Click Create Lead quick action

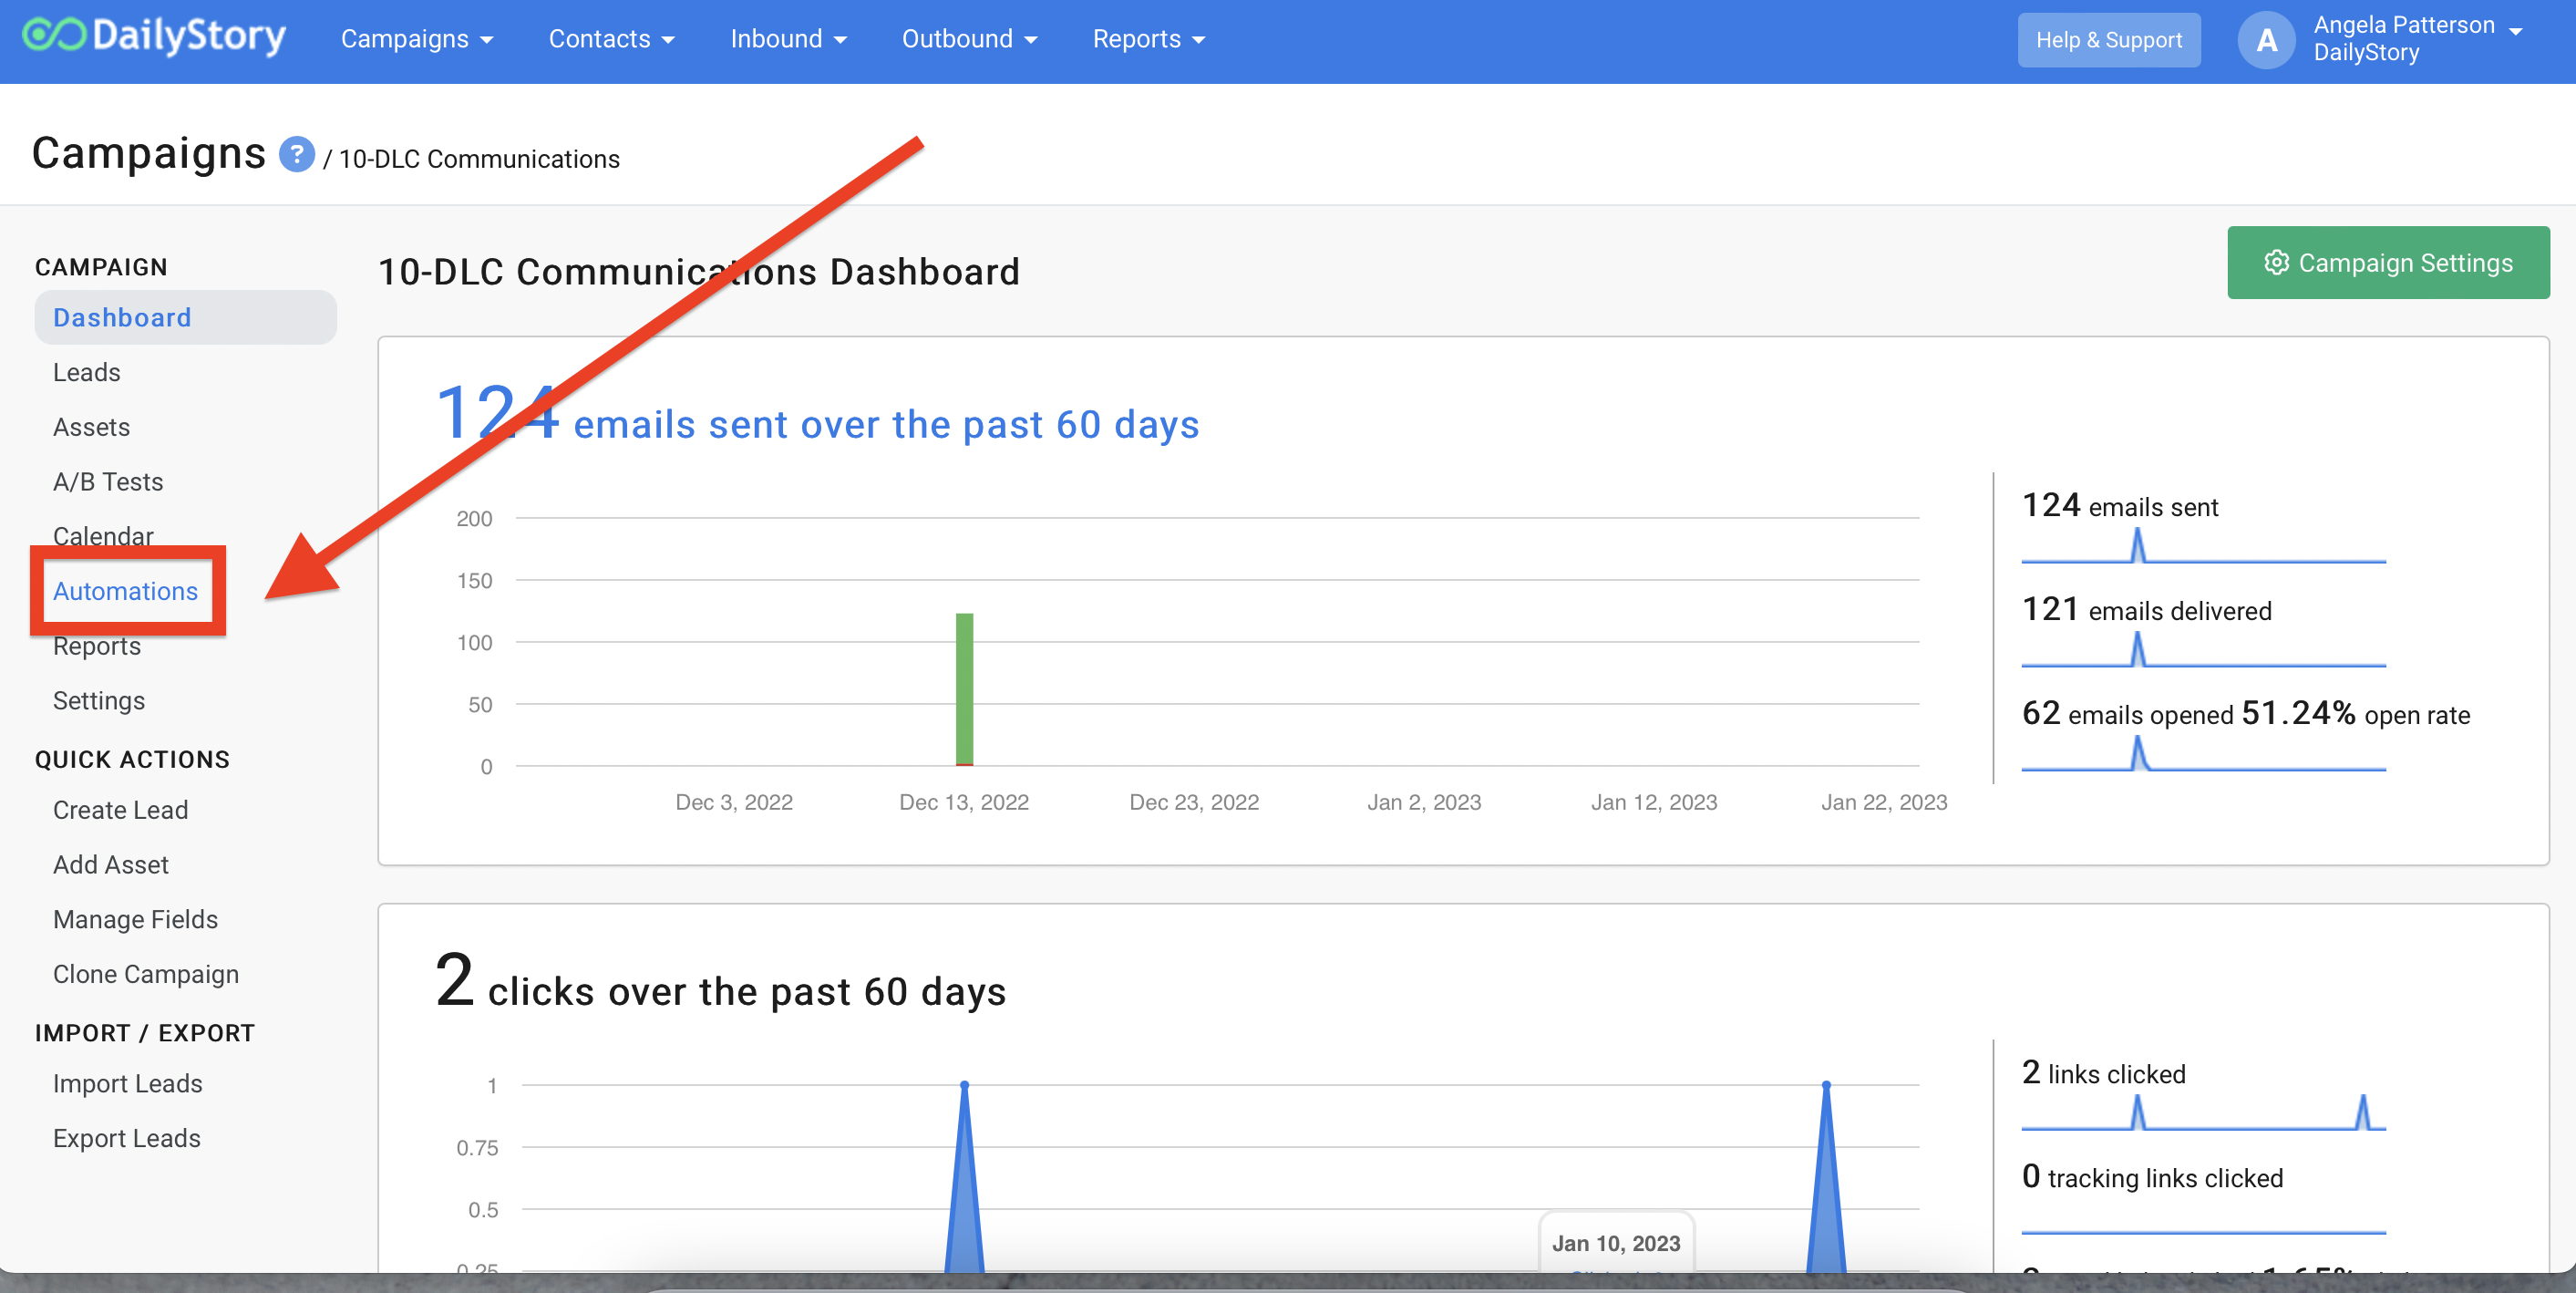(121, 810)
